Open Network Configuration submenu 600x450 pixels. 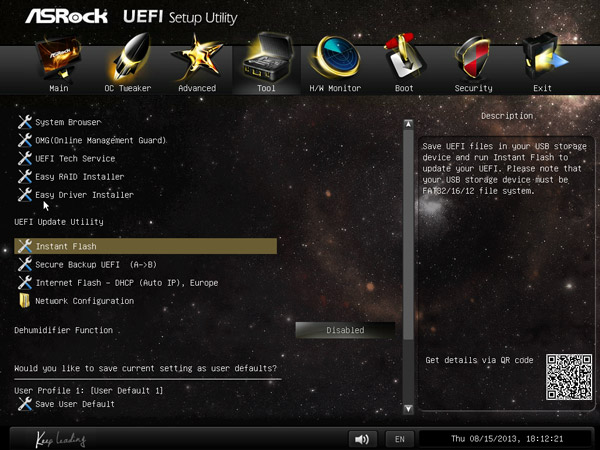(x=85, y=301)
